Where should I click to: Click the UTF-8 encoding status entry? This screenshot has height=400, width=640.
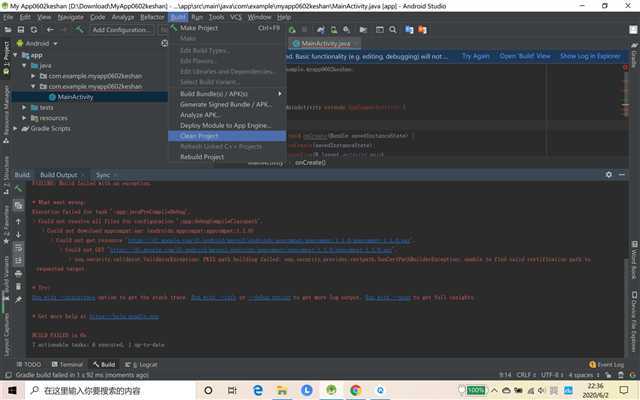pyautogui.click(x=553, y=375)
